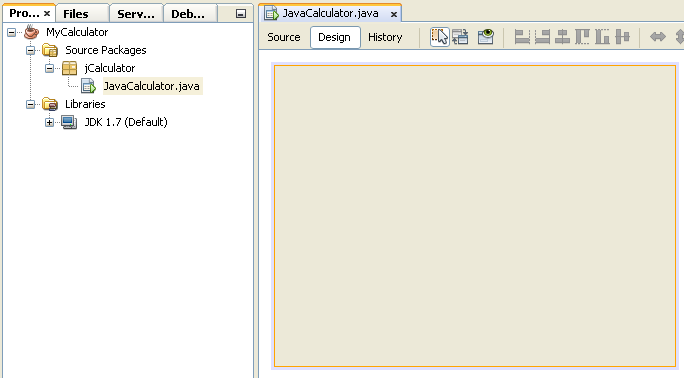The width and height of the screenshot is (684, 378).
Task: Click the file icon on JavaCalculator.java editor tab
Action: [272, 14]
